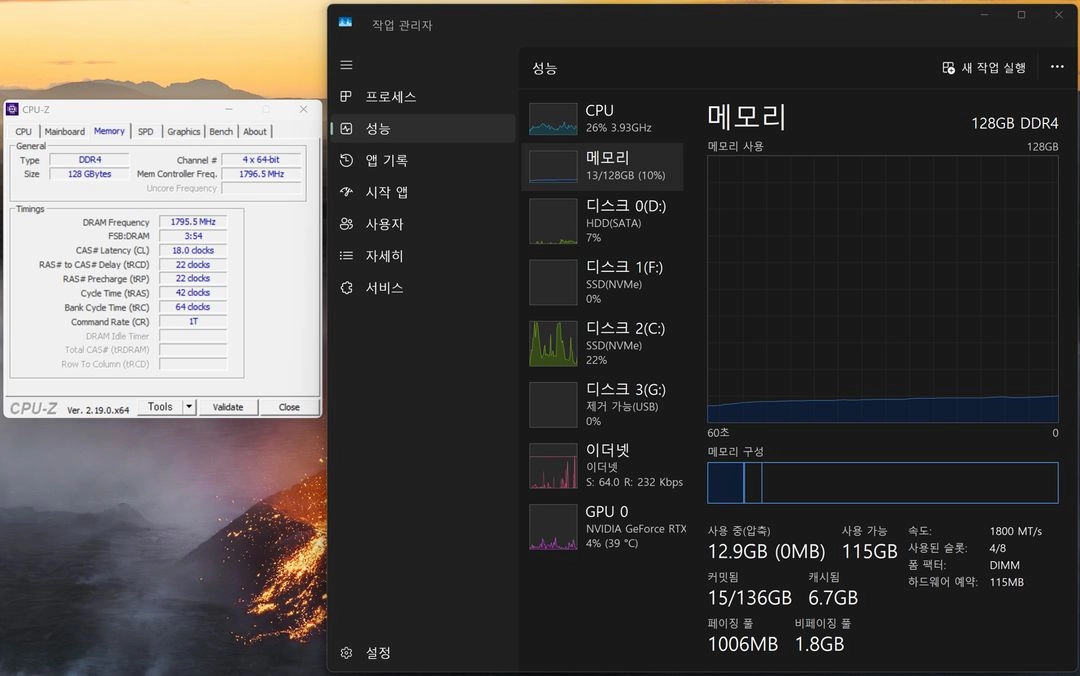
Task: Click the '새 작업 실행' run new task label
Action: [x=994, y=68]
